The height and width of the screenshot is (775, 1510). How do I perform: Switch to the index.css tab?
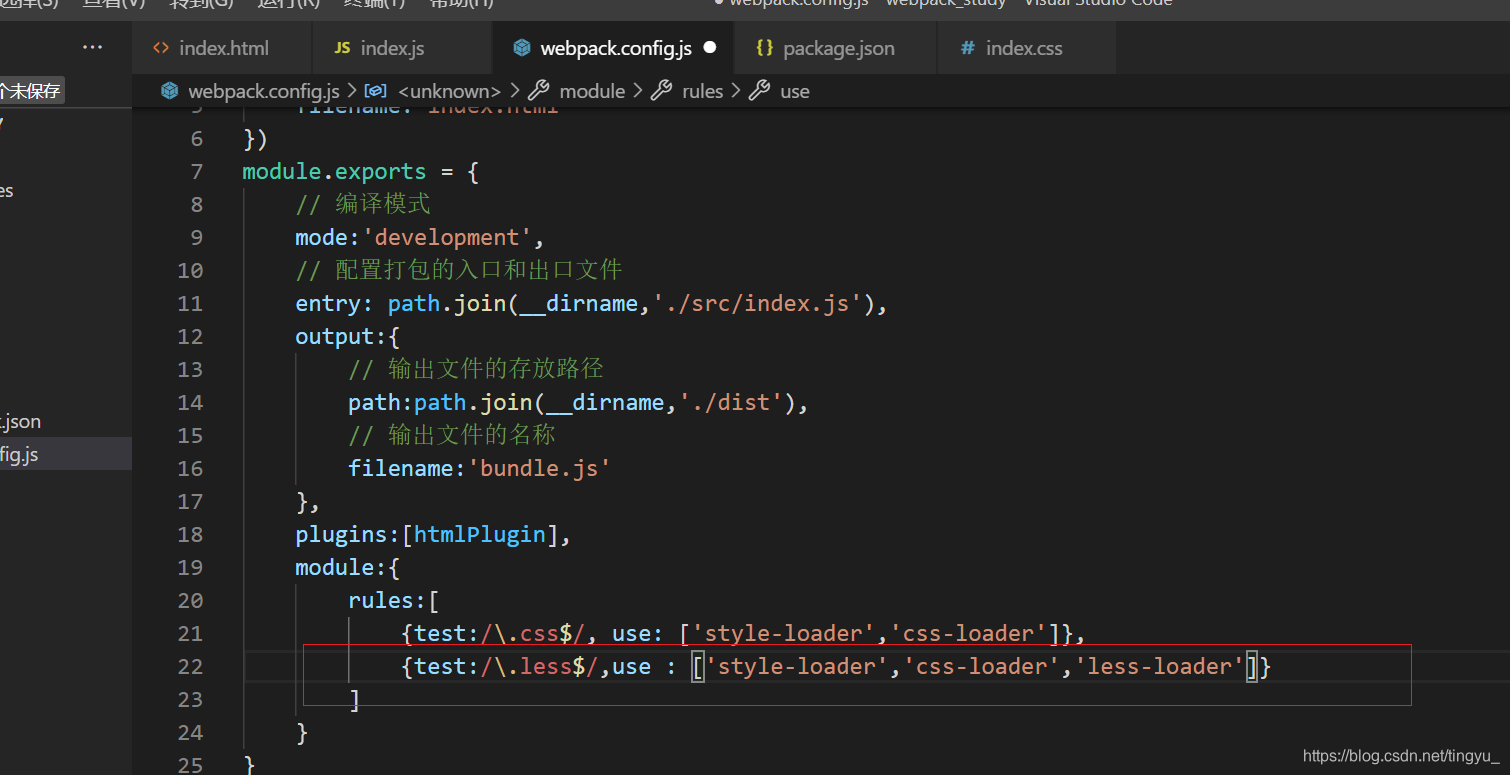coord(1024,47)
